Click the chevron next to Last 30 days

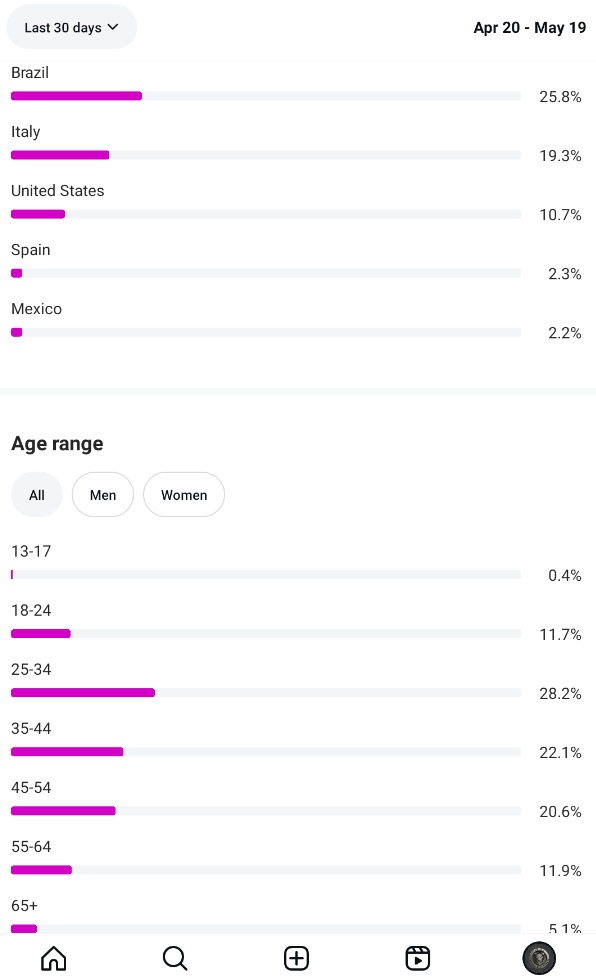[x=113, y=27]
